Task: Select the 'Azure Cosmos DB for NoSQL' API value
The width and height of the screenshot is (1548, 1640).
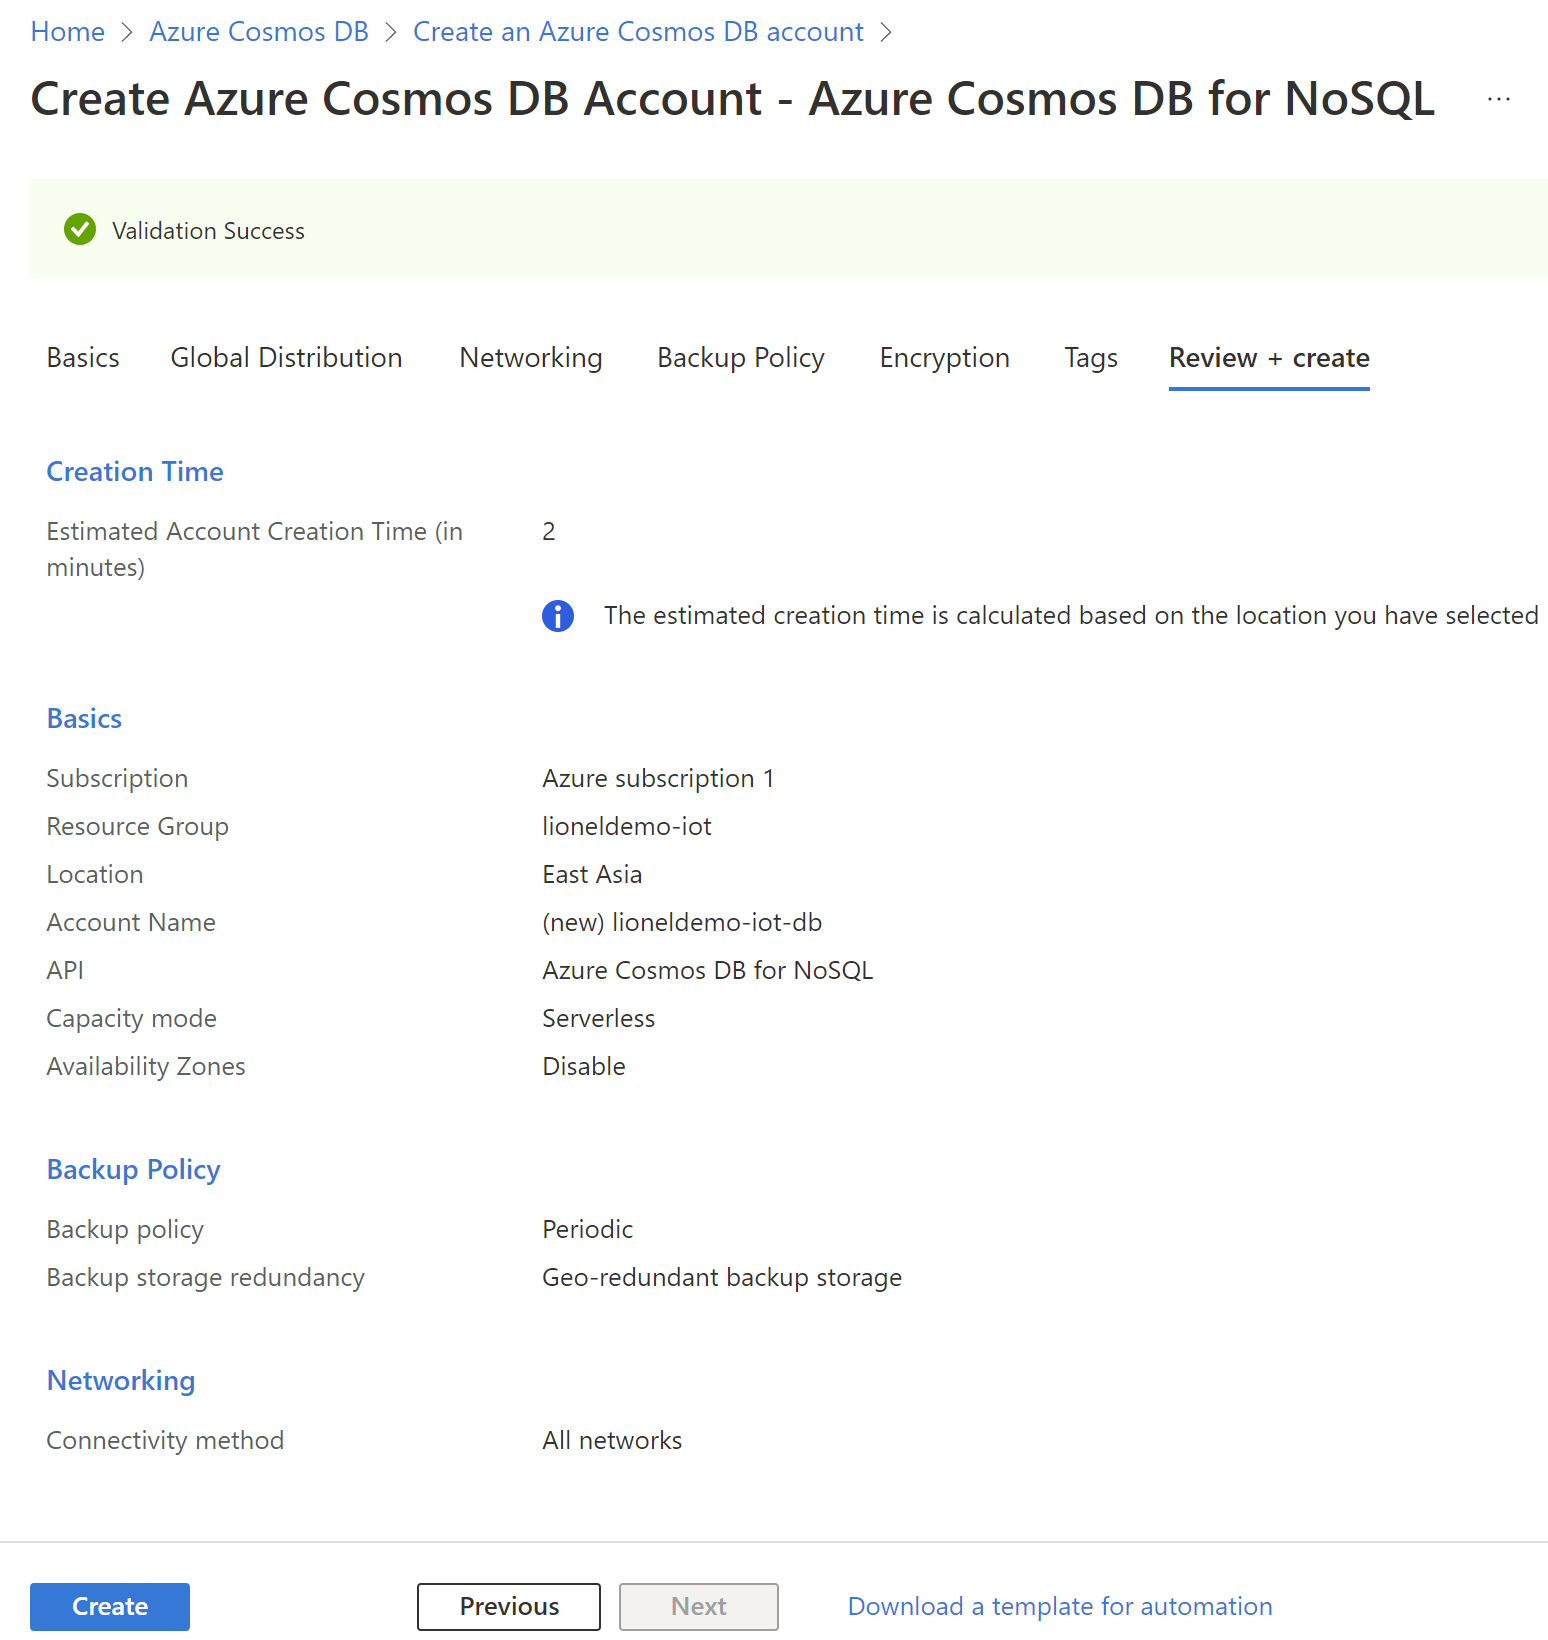Action: point(707,971)
